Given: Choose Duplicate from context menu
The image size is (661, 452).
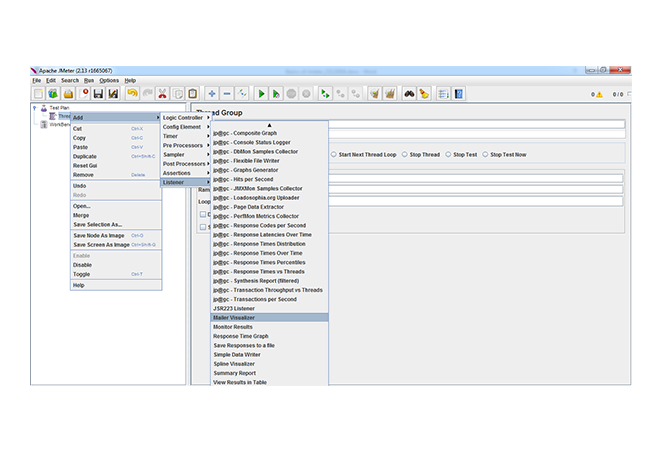Looking at the screenshot, I should (x=116, y=156).
